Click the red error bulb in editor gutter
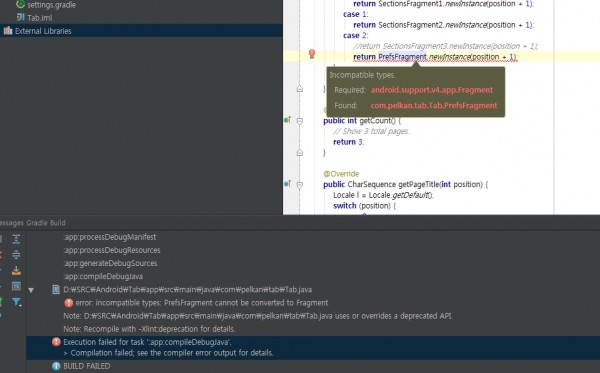This screenshot has width=600, height=373. click(x=312, y=54)
